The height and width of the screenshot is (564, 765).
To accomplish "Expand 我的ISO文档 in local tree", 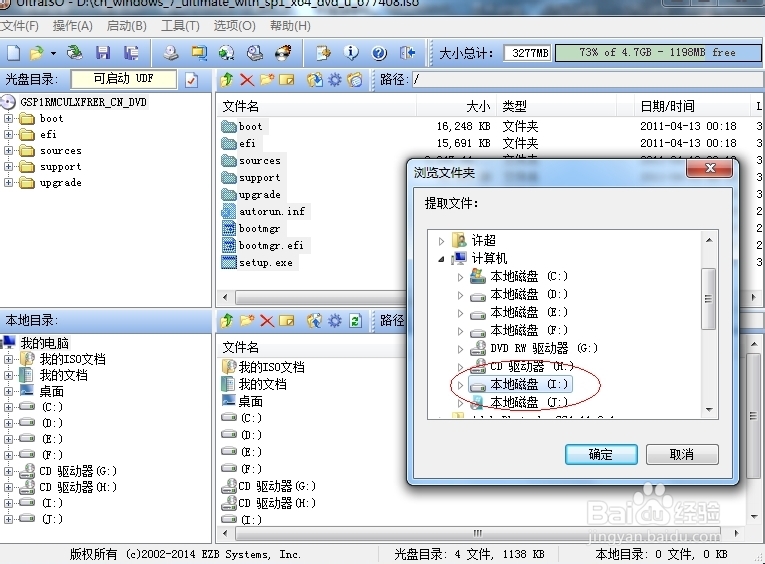I will (8, 360).
